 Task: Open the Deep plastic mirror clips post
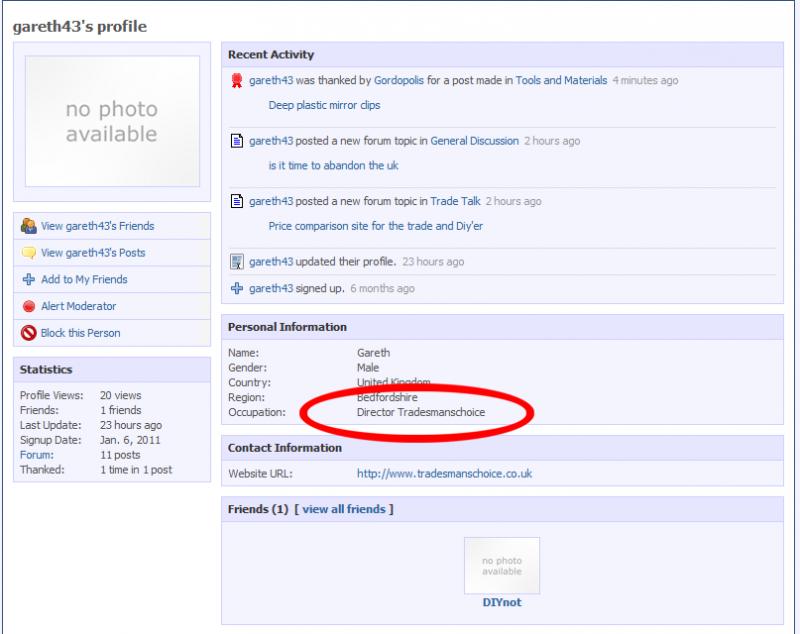click(x=324, y=105)
